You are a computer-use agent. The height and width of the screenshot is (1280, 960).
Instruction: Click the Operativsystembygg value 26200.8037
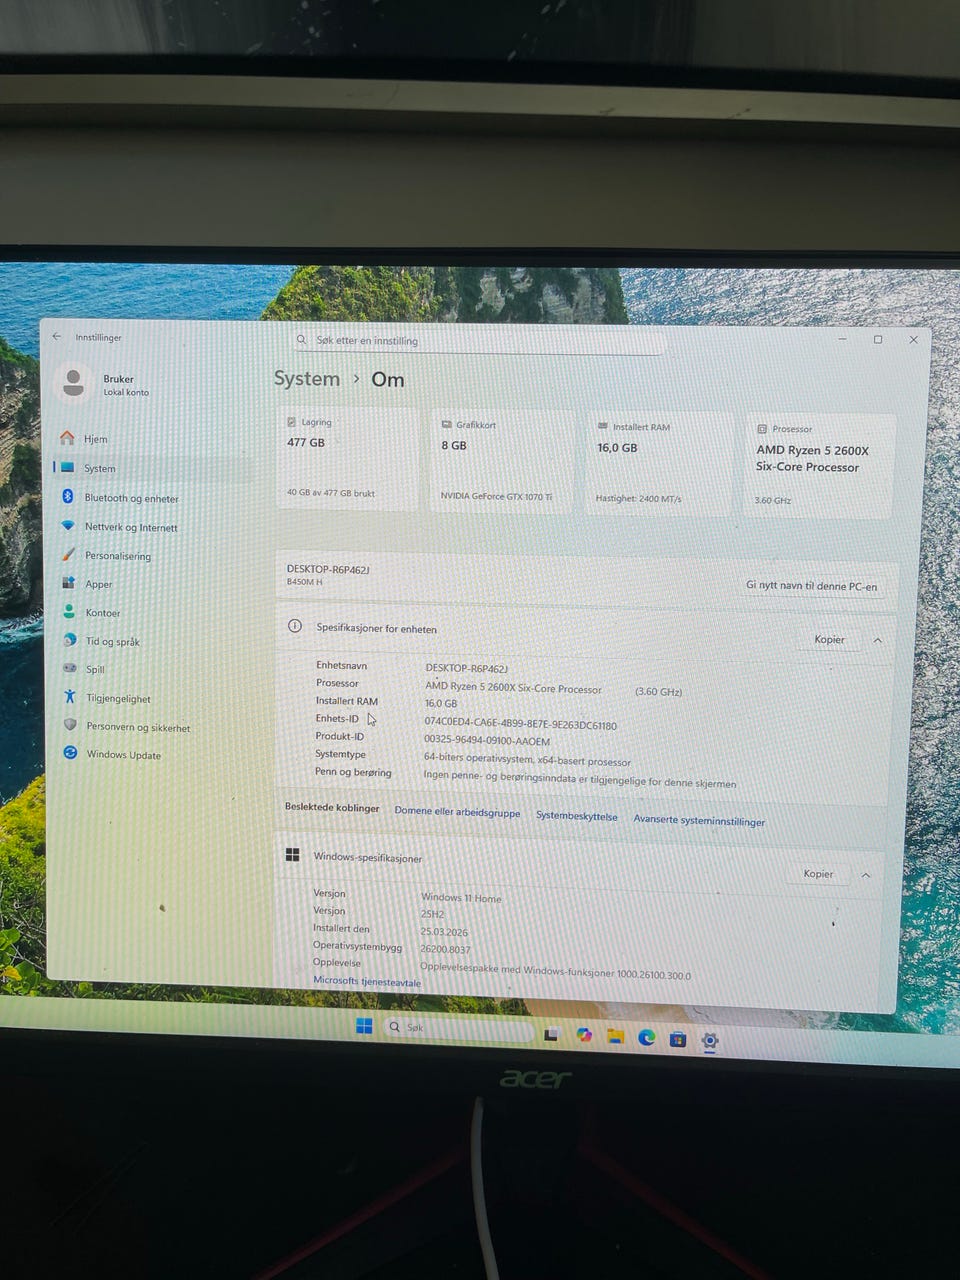tap(445, 949)
